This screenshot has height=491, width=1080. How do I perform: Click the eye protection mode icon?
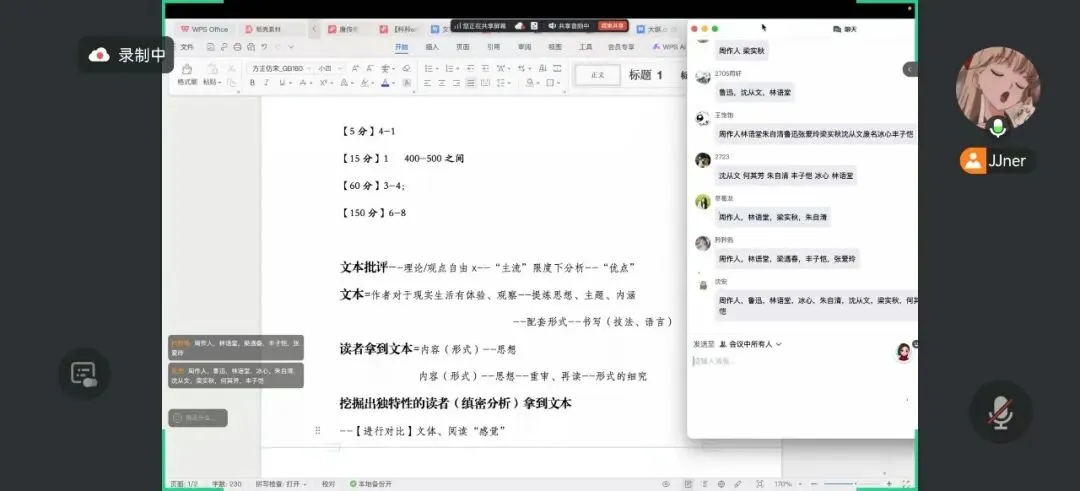tap(666, 484)
